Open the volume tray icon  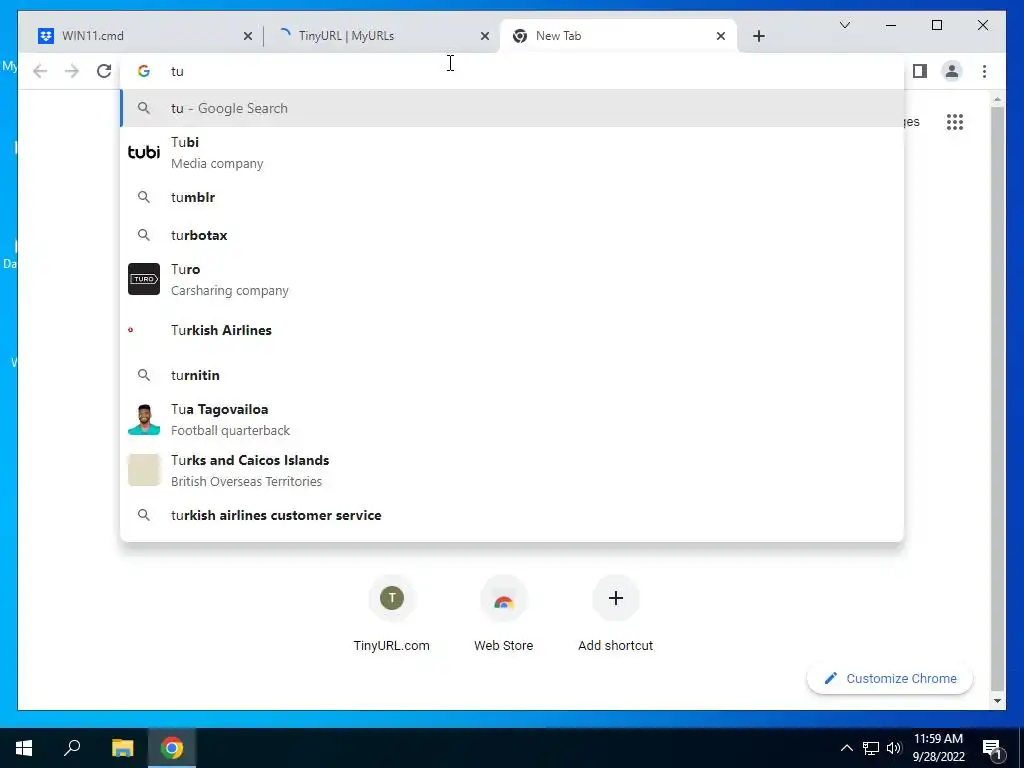pos(894,748)
